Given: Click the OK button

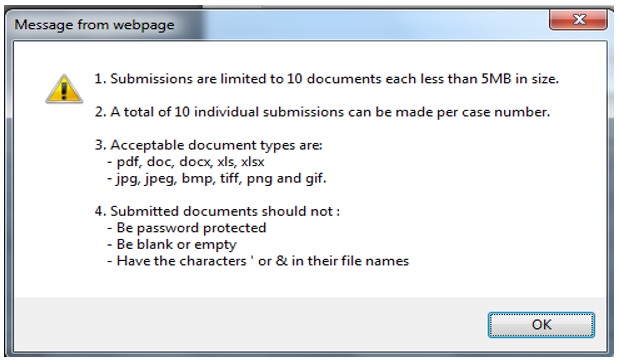Looking at the screenshot, I should point(541,325).
